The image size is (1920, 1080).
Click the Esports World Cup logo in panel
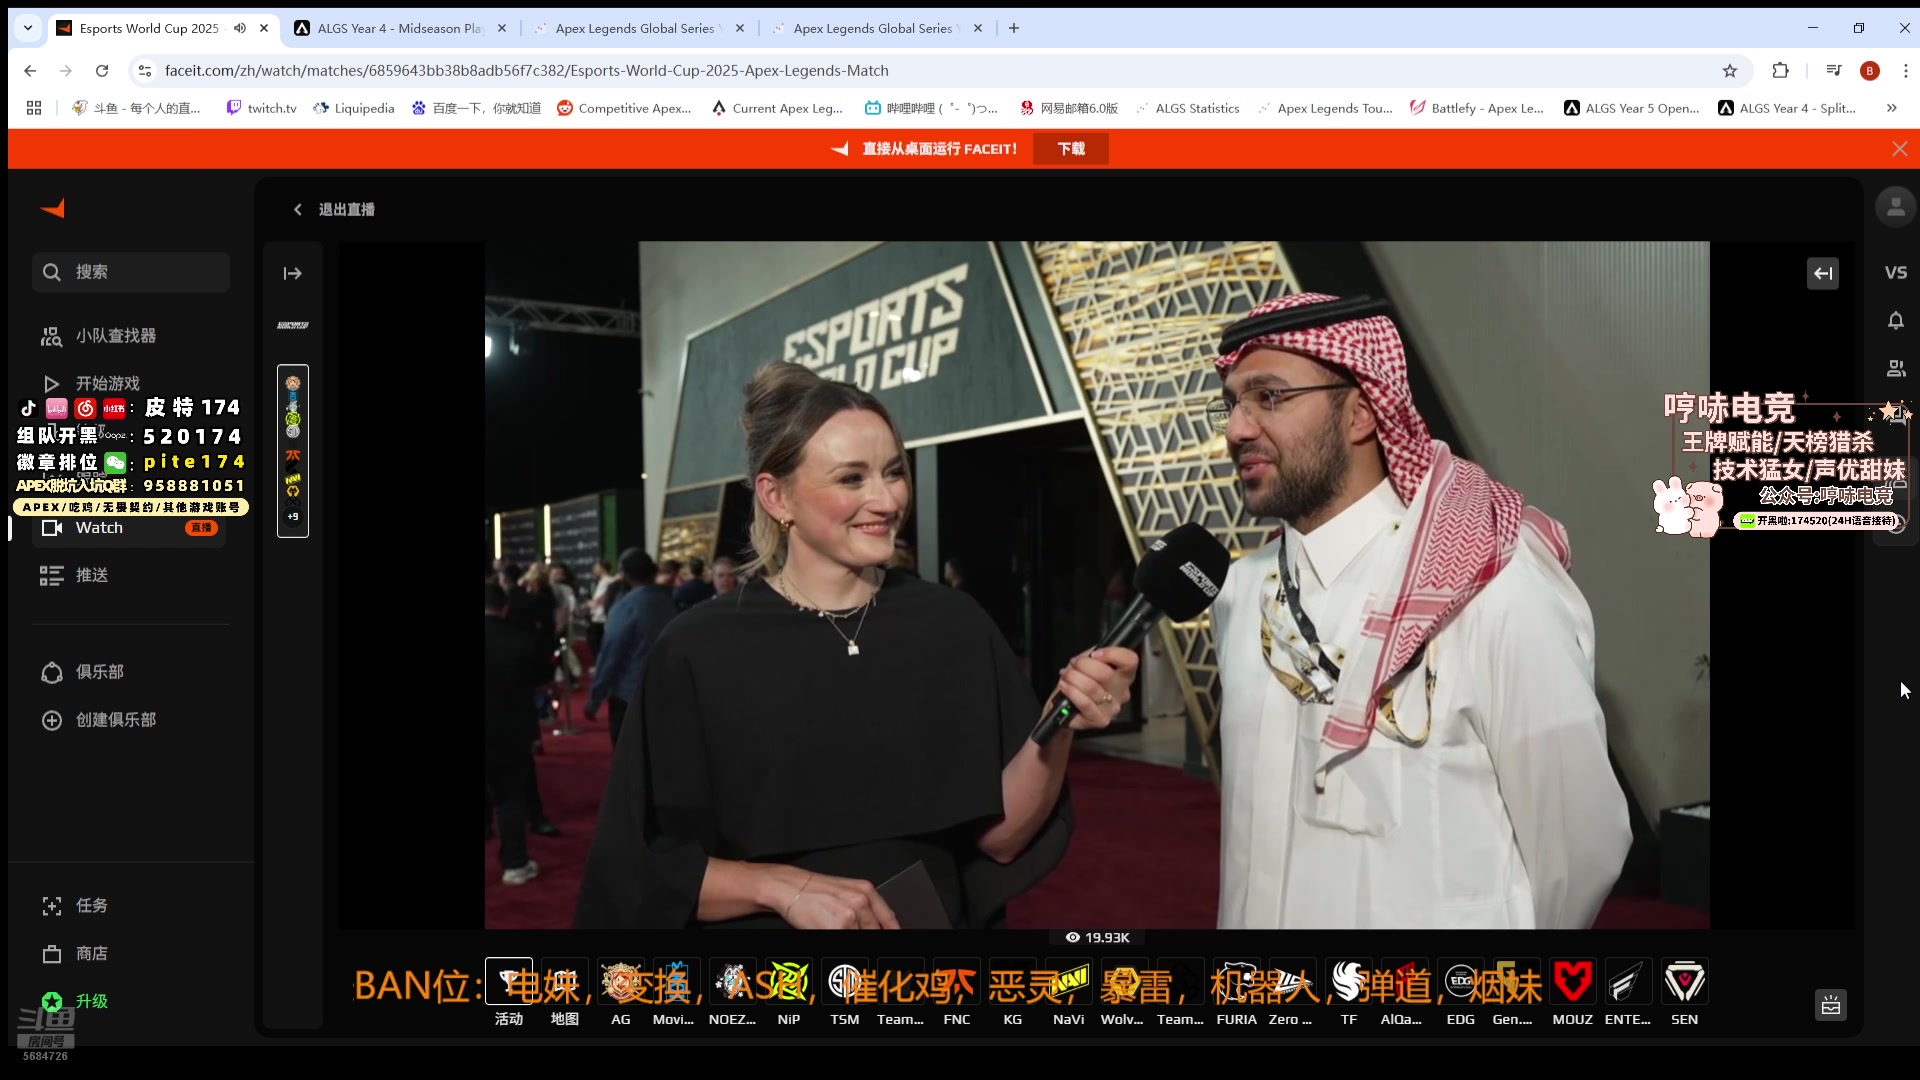pos(293,325)
